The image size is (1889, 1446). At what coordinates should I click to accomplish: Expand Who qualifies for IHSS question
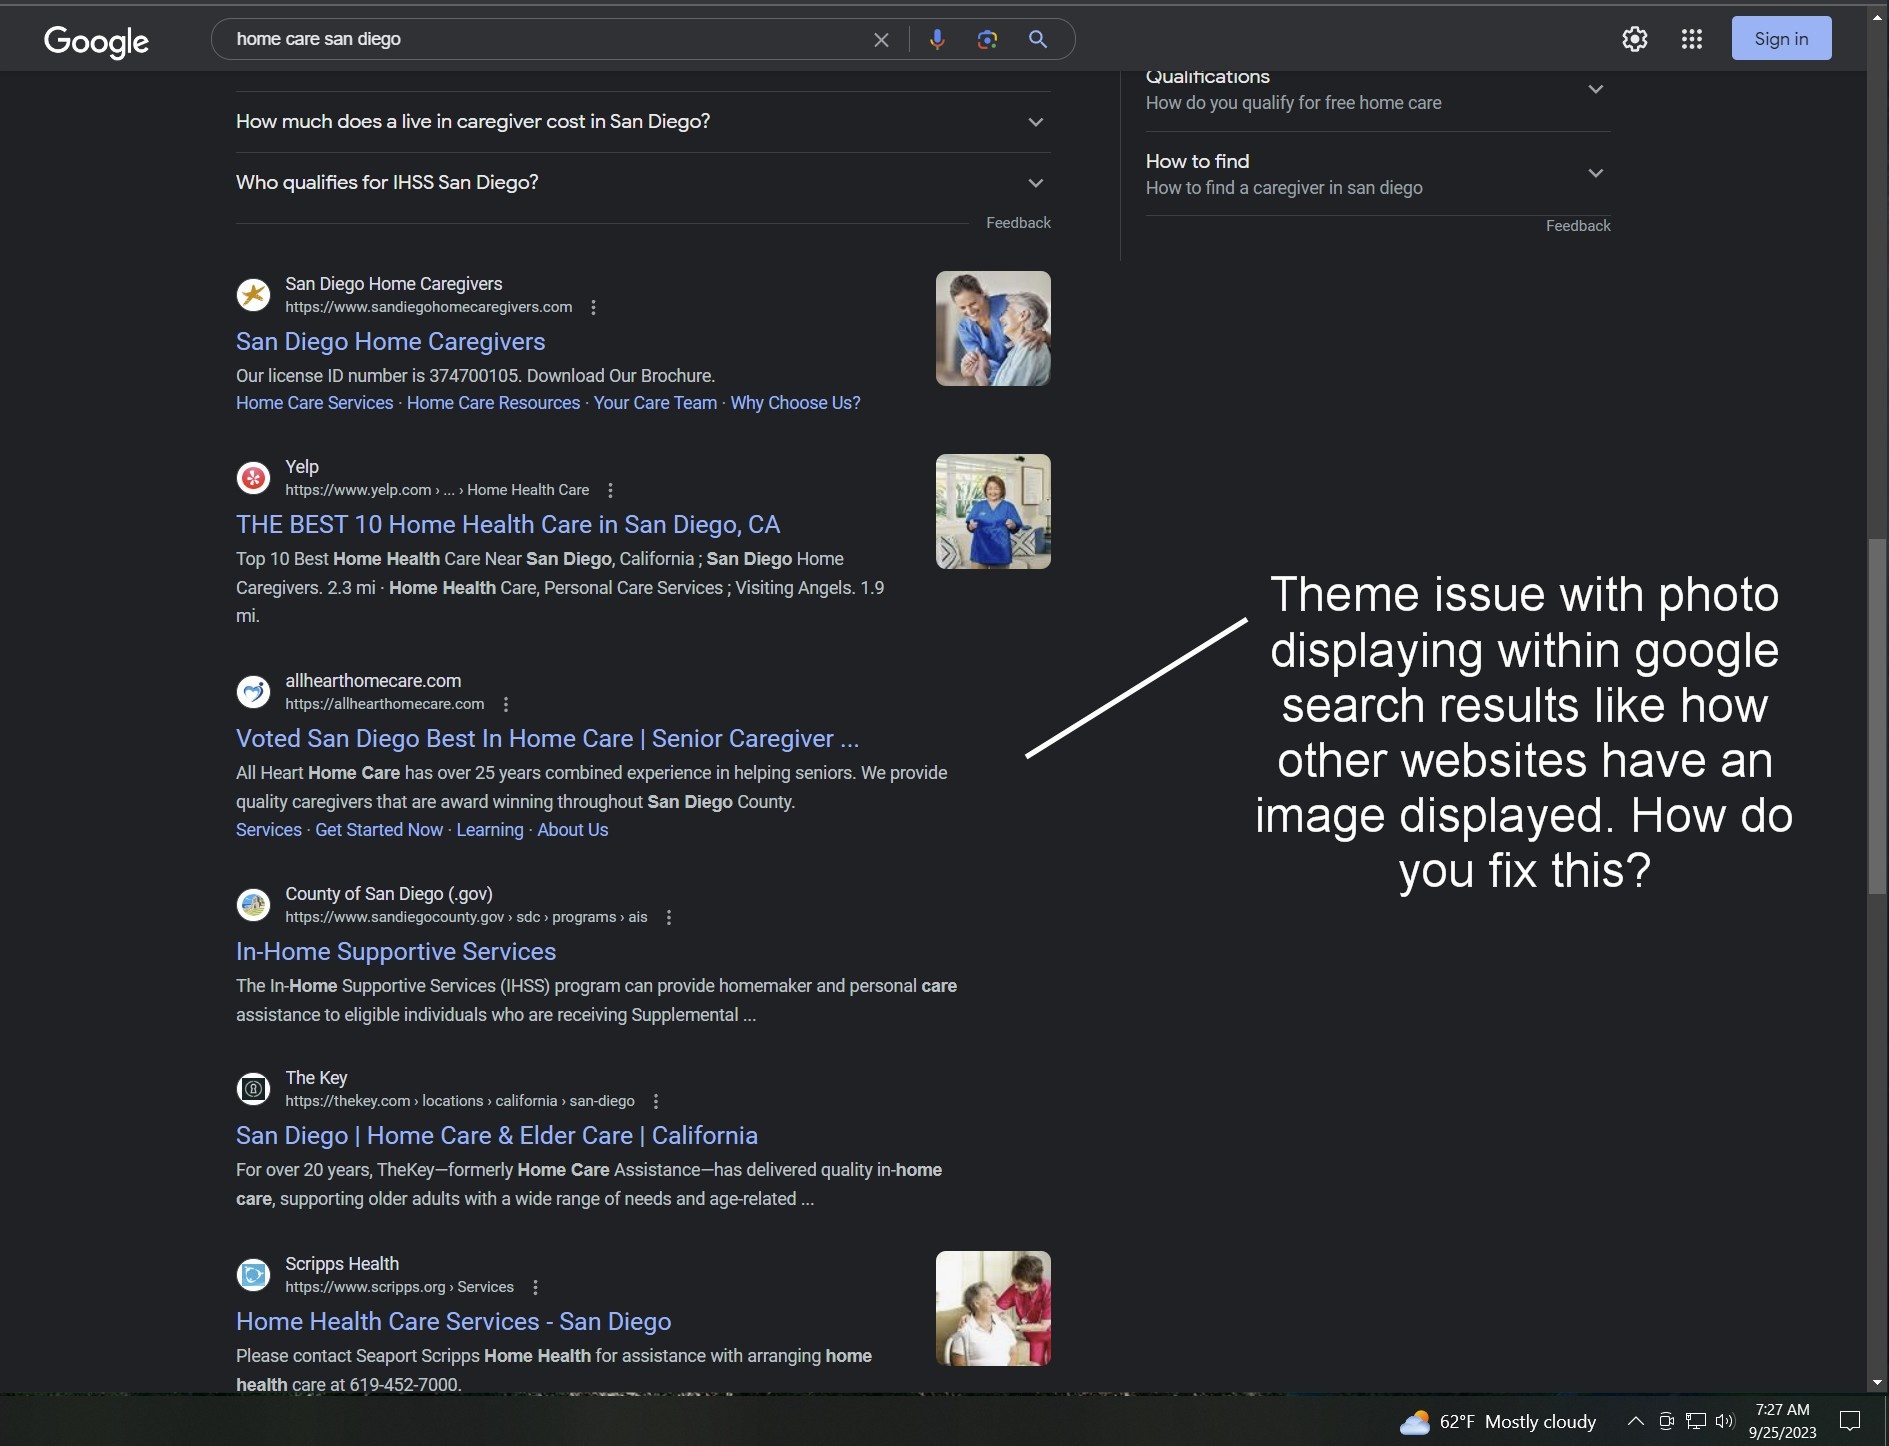pos(643,183)
